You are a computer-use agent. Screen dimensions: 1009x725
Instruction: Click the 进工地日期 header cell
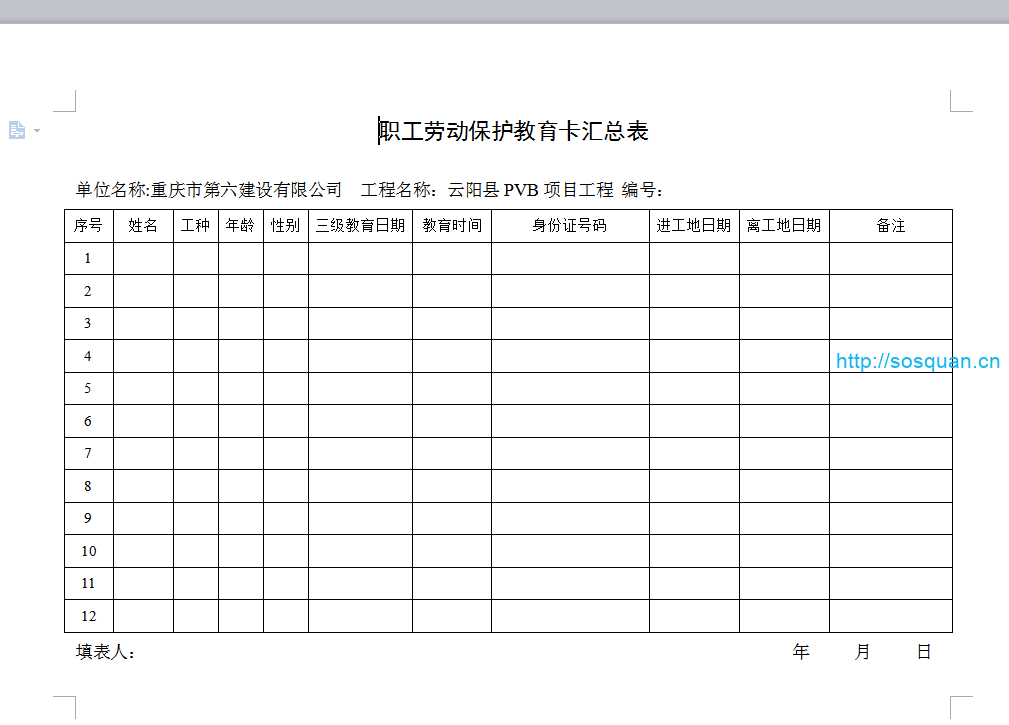click(693, 226)
